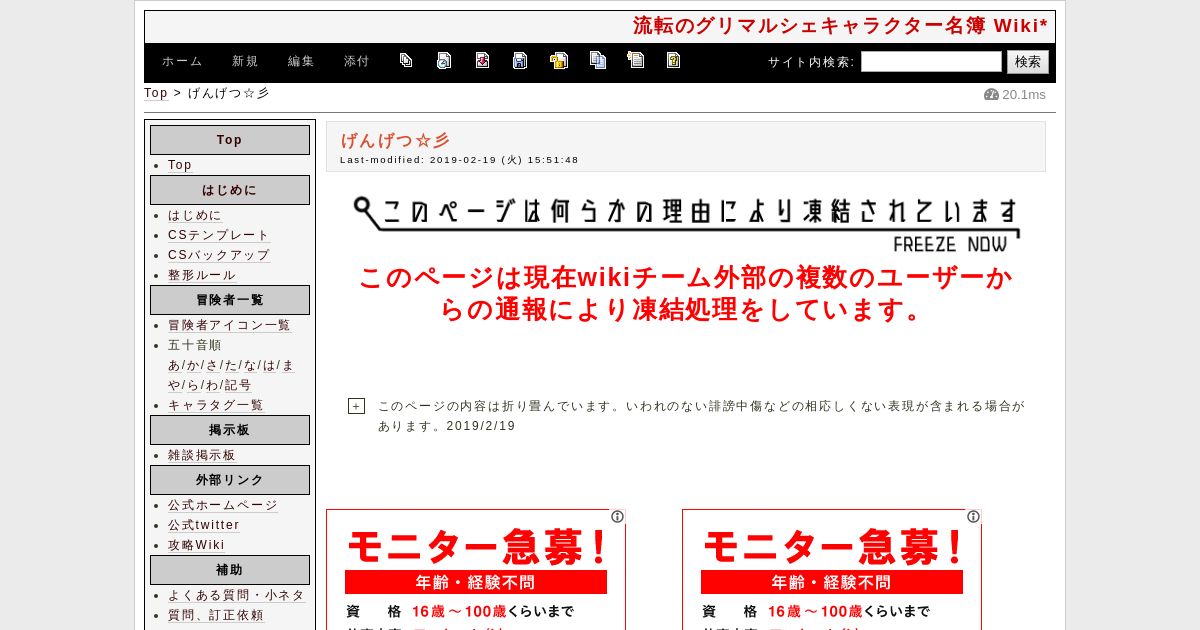The image size is (1200, 630).
Task: Click the right モニター急募 advertisement
Action: 832,570
